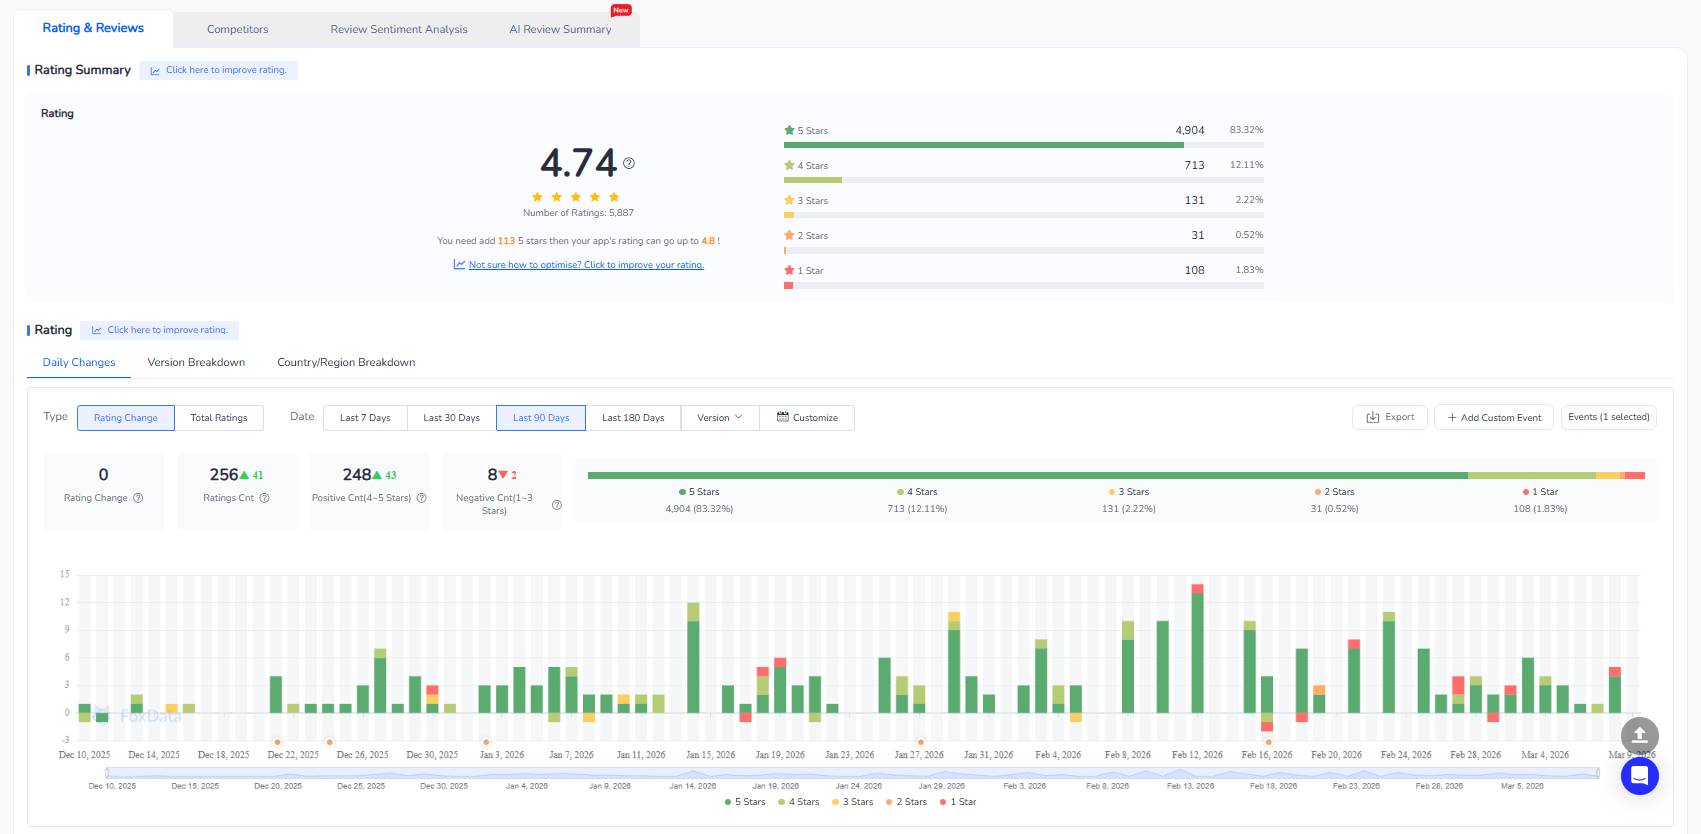
Task: Open the Version Breakdown tab
Action: pyautogui.click(x=196, y=362)
